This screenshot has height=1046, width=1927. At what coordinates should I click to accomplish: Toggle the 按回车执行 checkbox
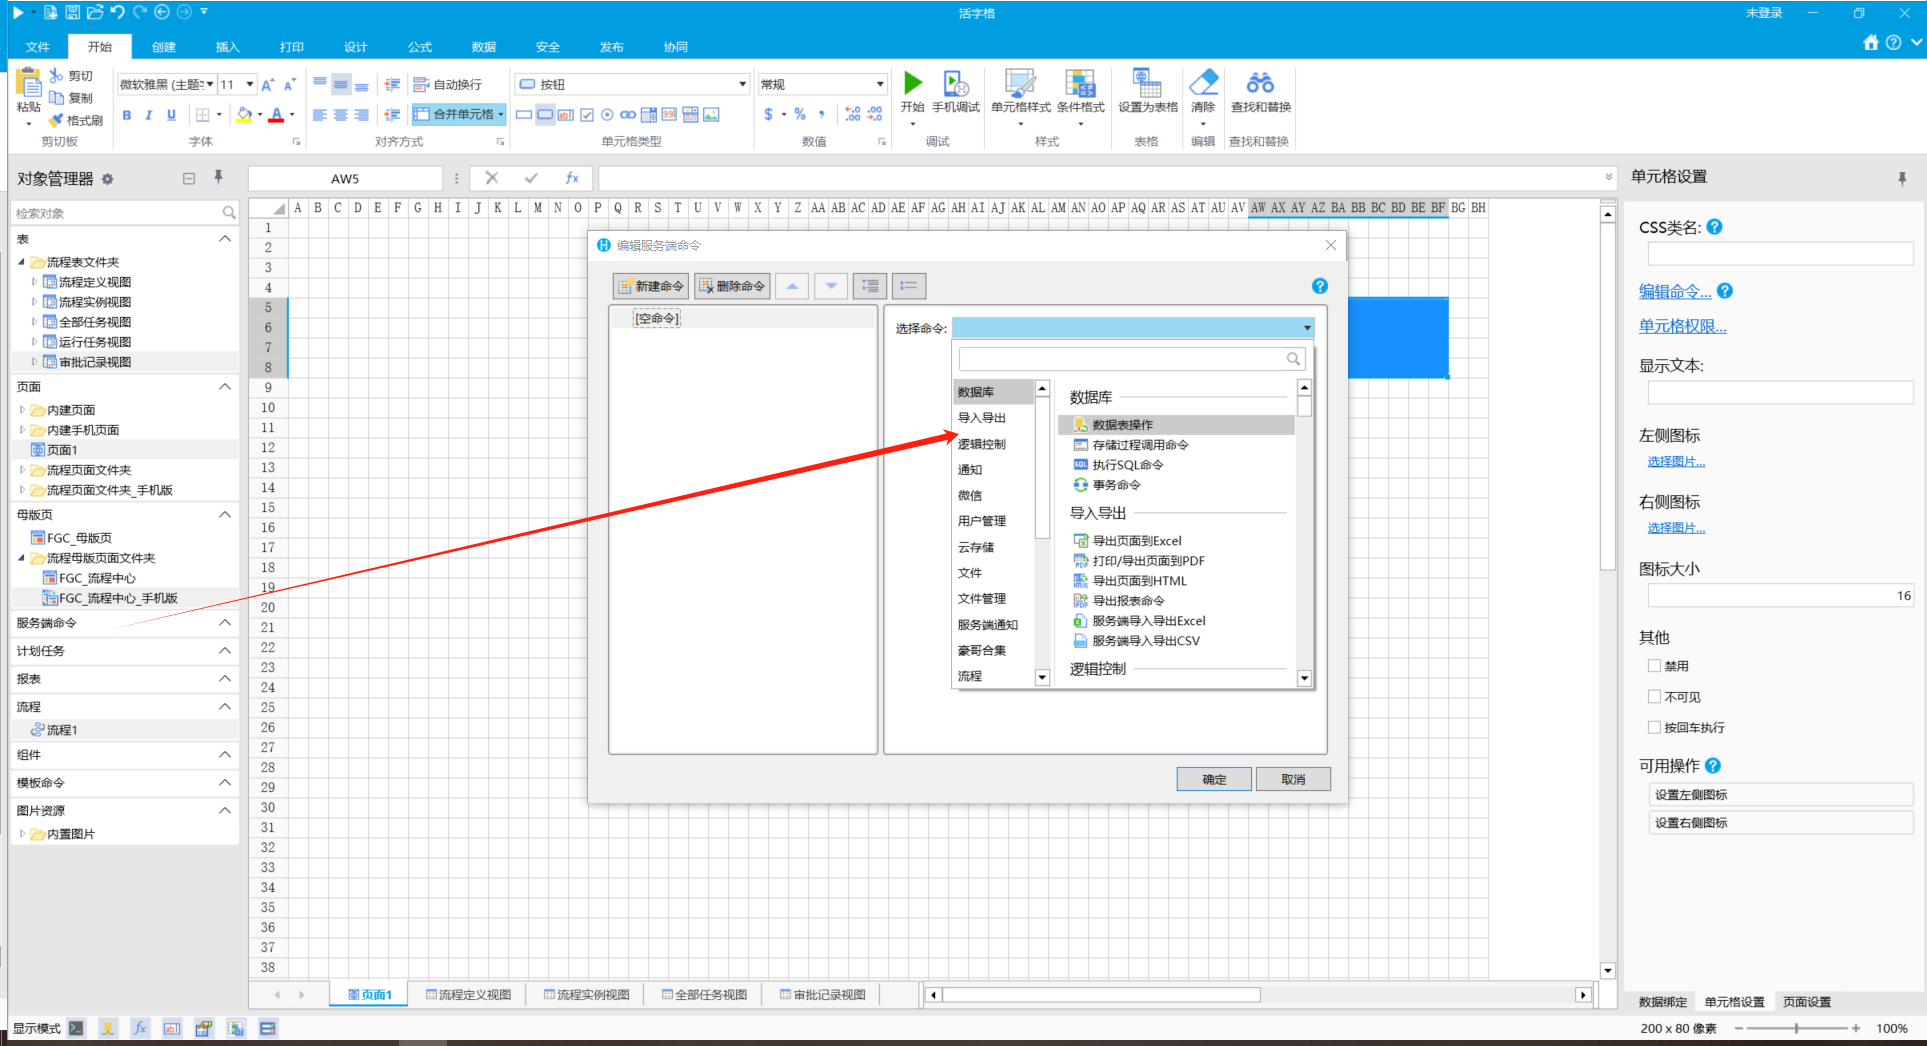click(1654, 728)
